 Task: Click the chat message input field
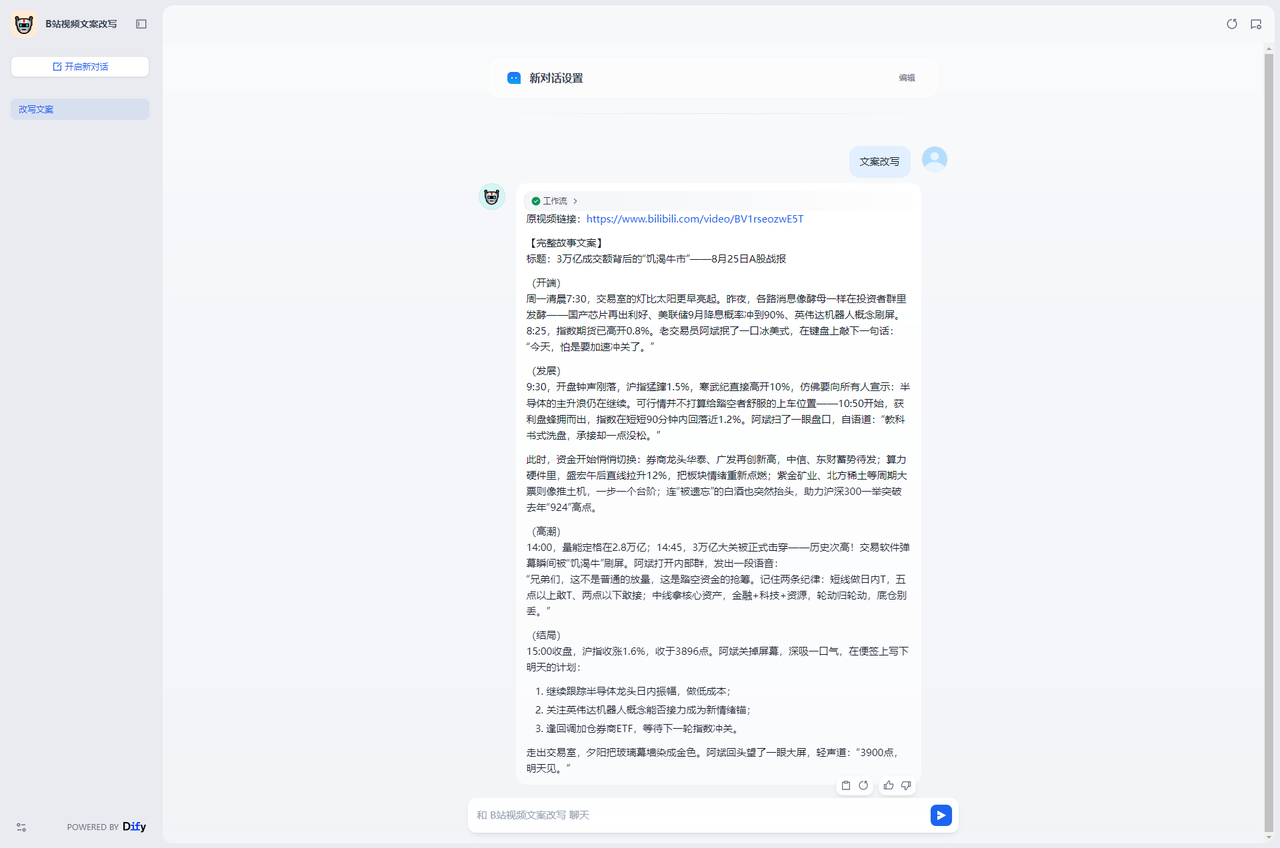pos(700,815)
